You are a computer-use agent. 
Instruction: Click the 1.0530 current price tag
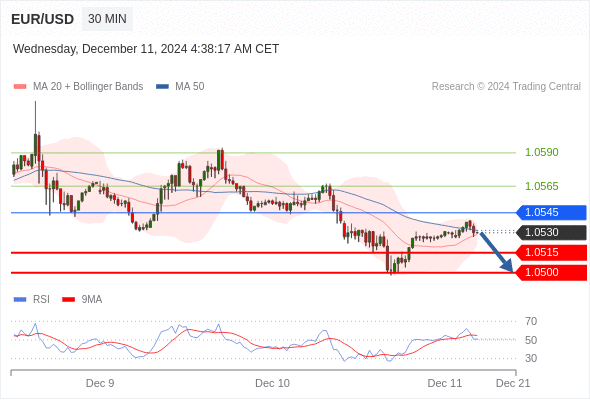point(551,233)
